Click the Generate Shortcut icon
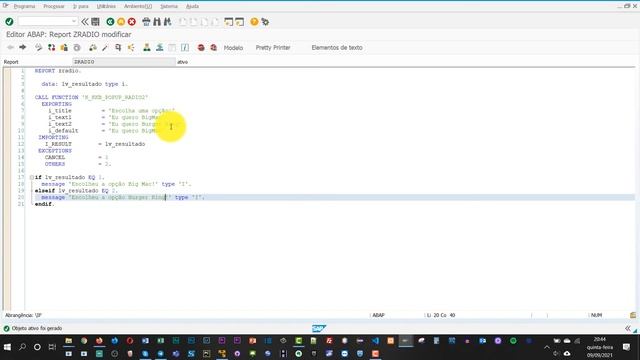Screen dimensions: 640x360 (239, 22)
